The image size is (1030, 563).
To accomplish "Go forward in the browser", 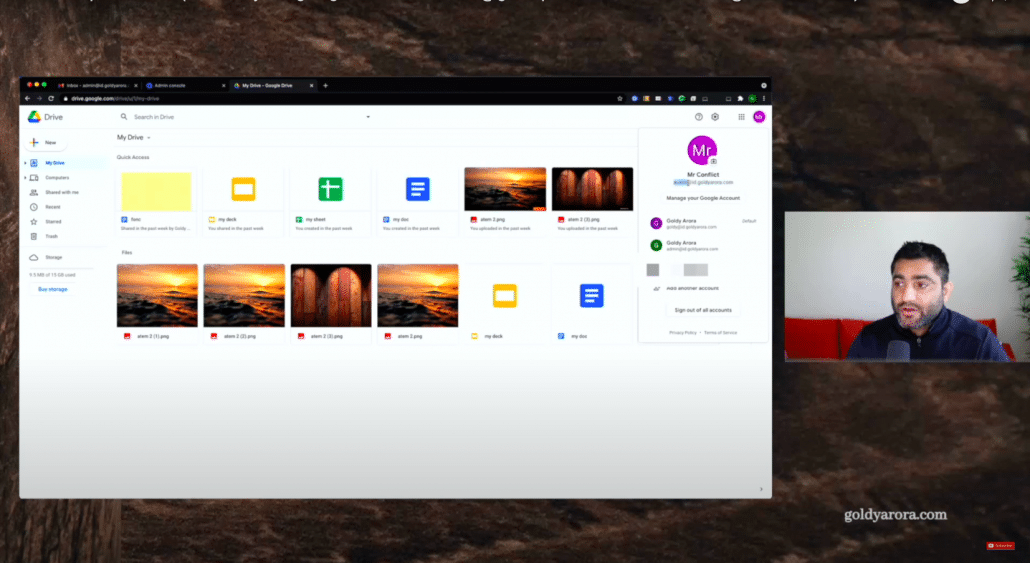I will (x=39, y=99).
